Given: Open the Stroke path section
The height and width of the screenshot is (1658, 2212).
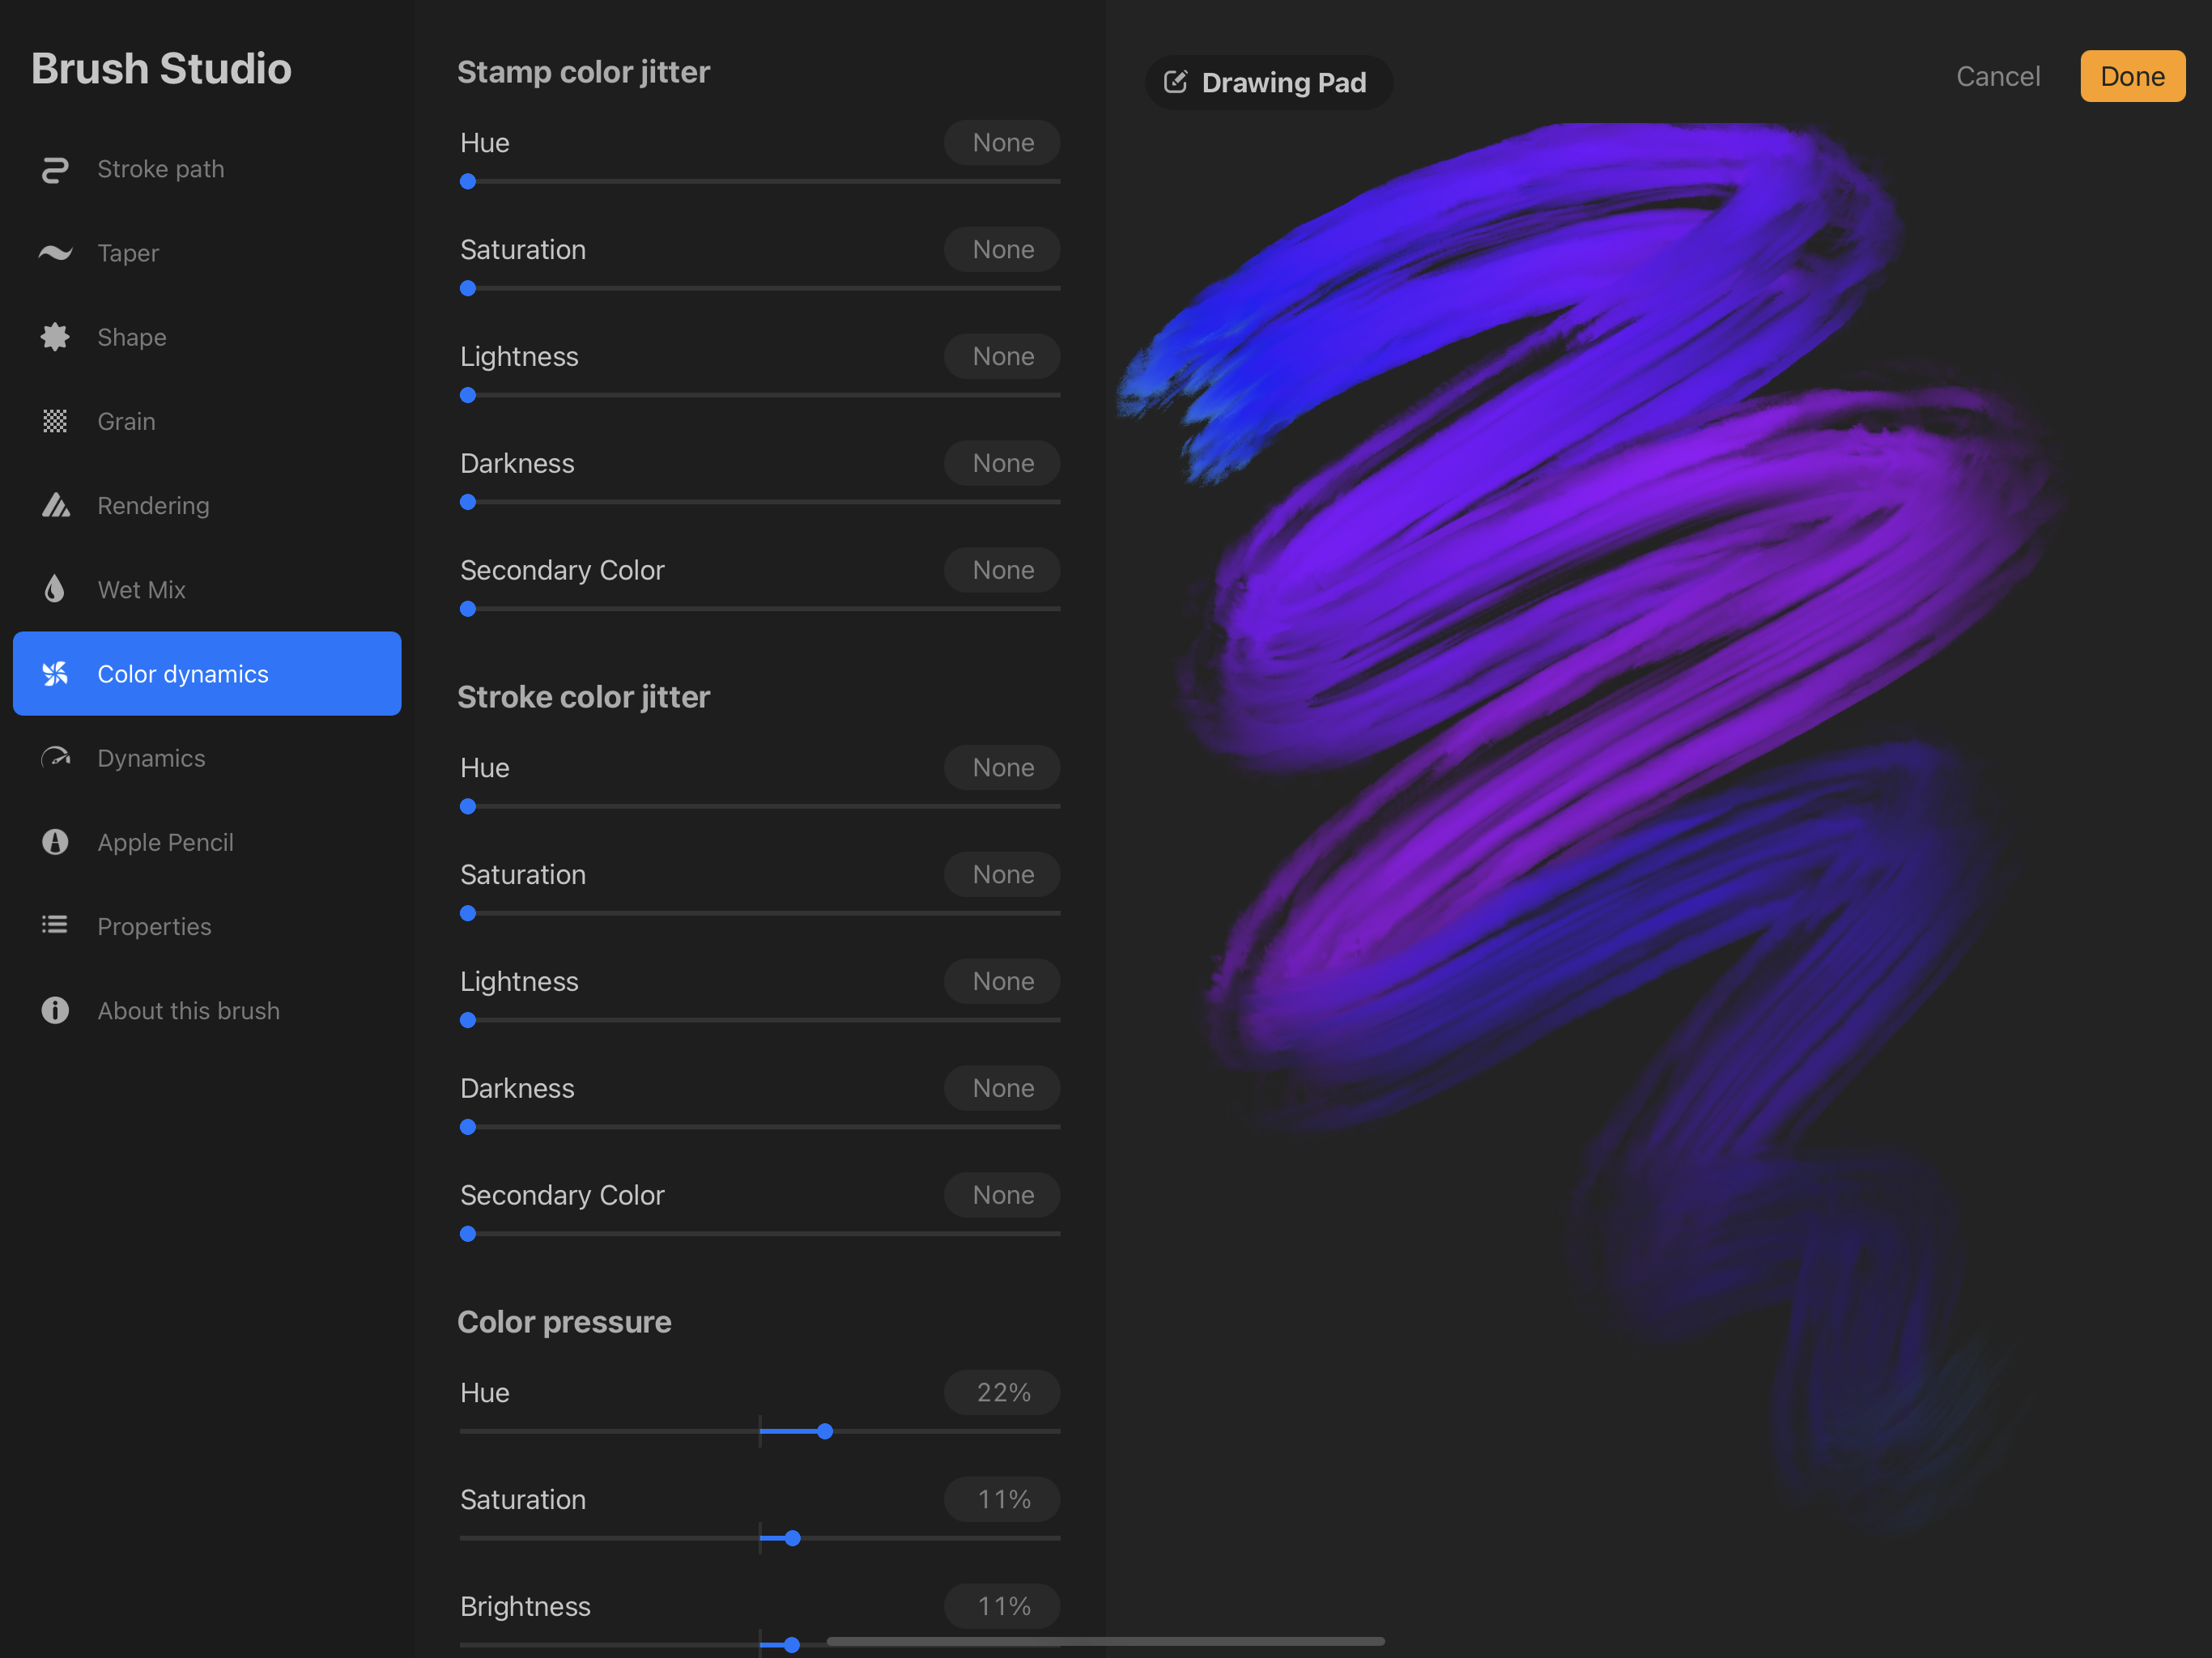Looking at the screenshot, I should (x=207, y=169).
